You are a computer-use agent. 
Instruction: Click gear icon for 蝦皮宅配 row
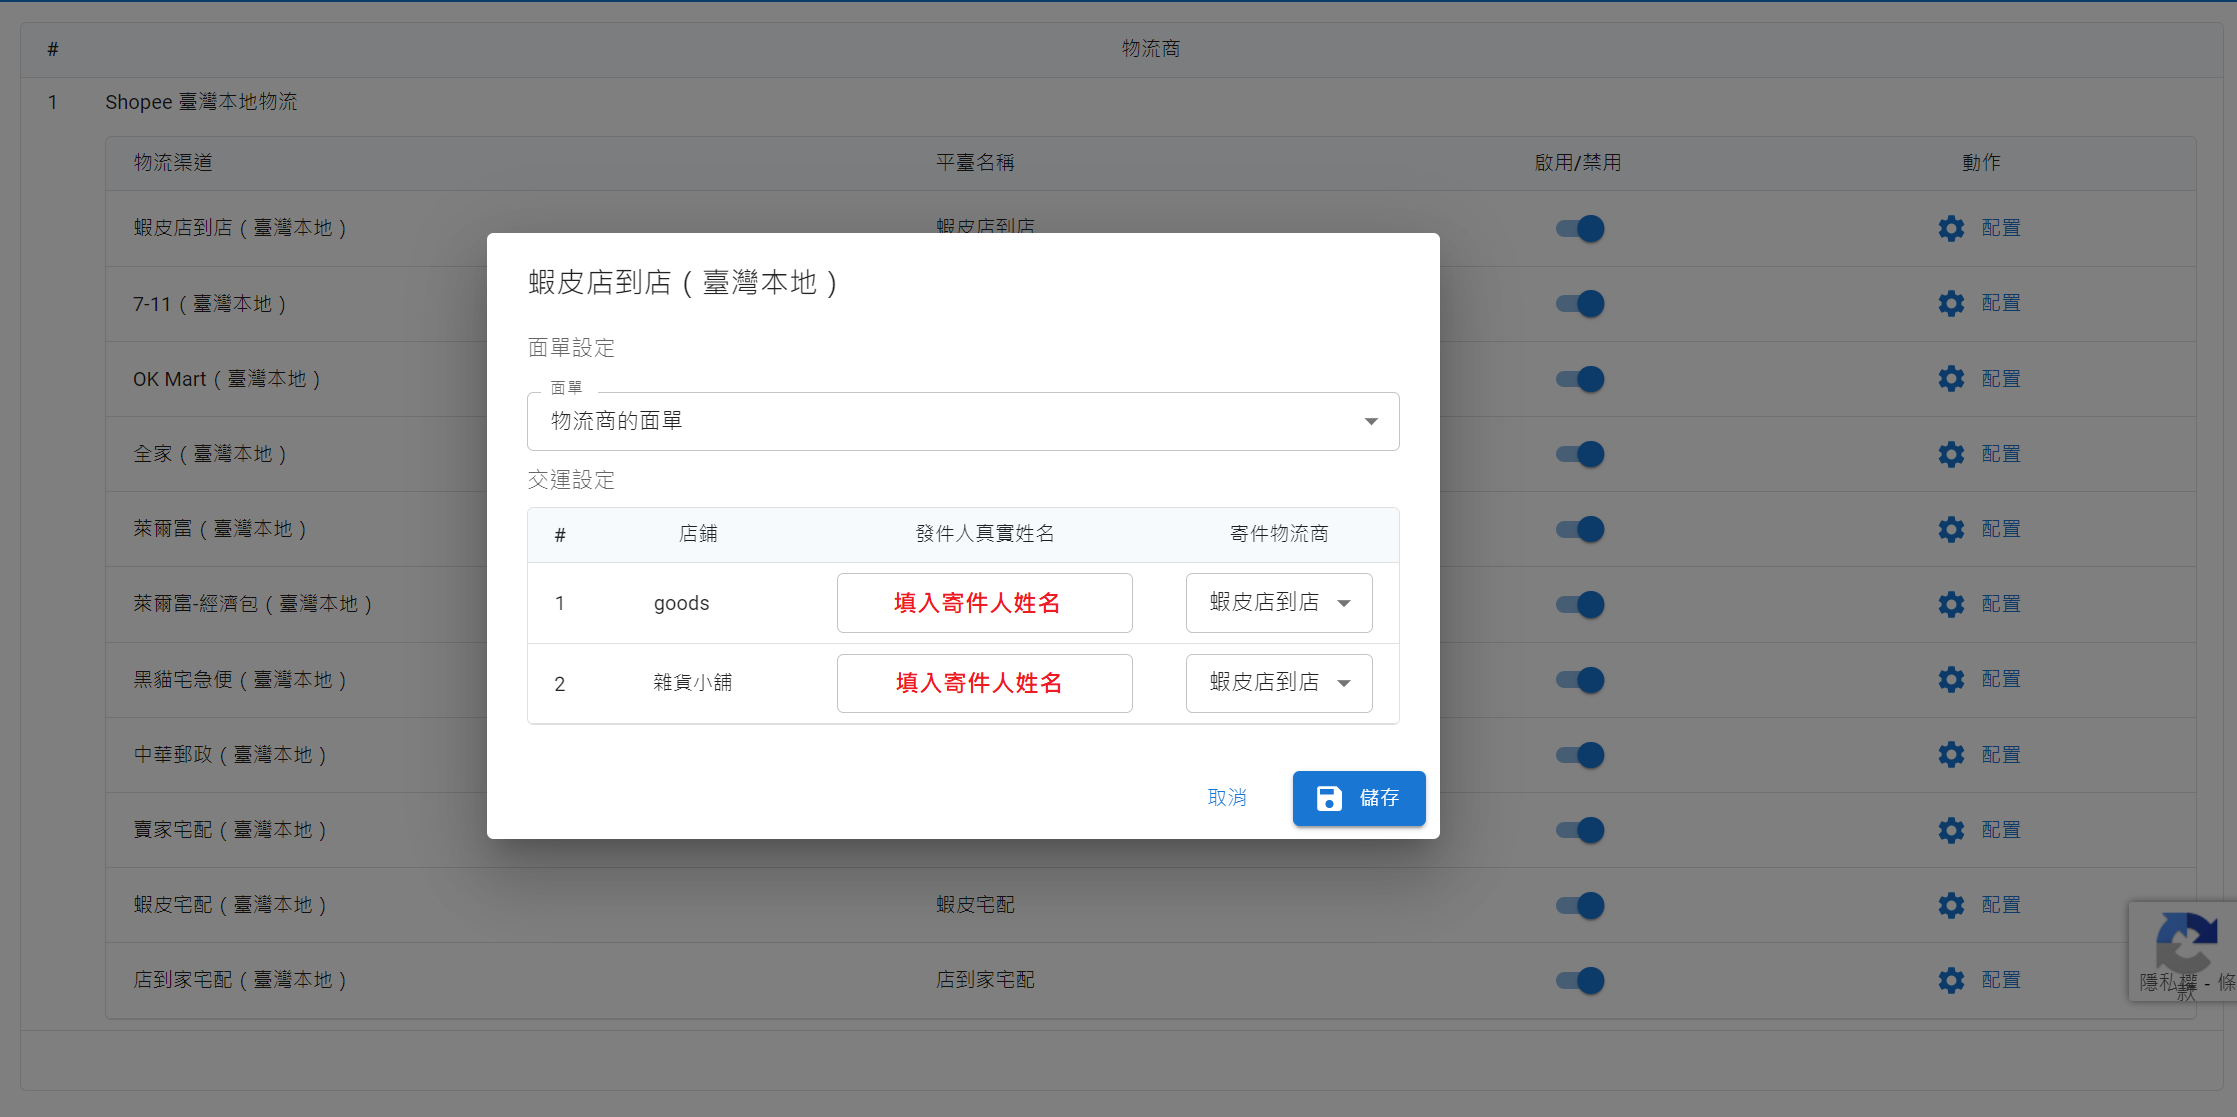[1951, 905]
